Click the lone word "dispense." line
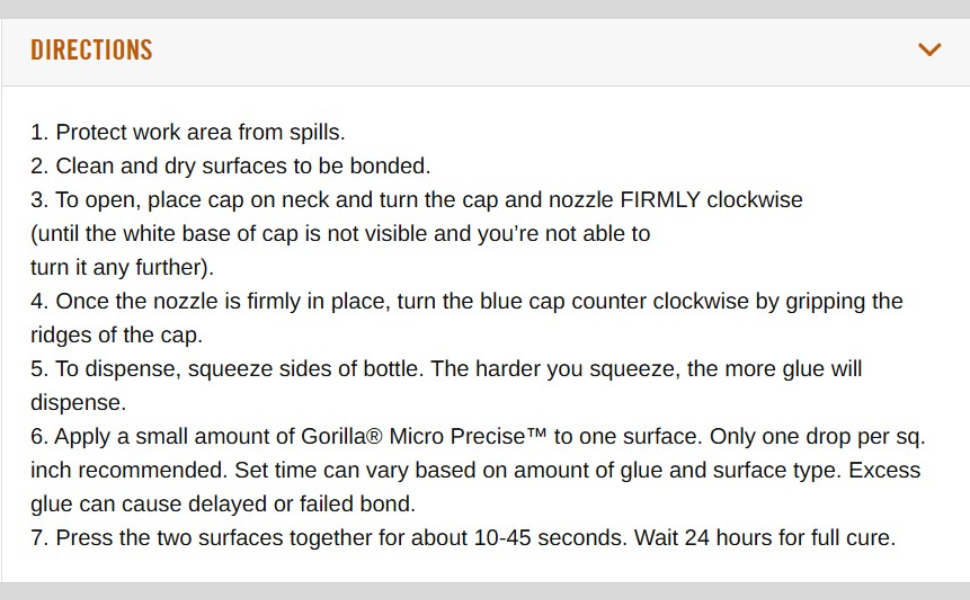970x600 pixels. click(78, 403)
